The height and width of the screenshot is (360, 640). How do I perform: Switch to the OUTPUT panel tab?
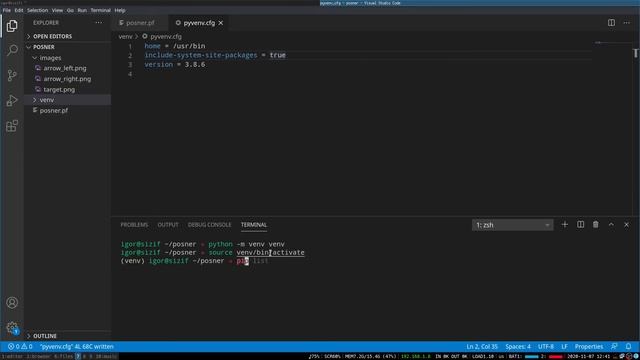pyautogui.click(x=168, y=225)
